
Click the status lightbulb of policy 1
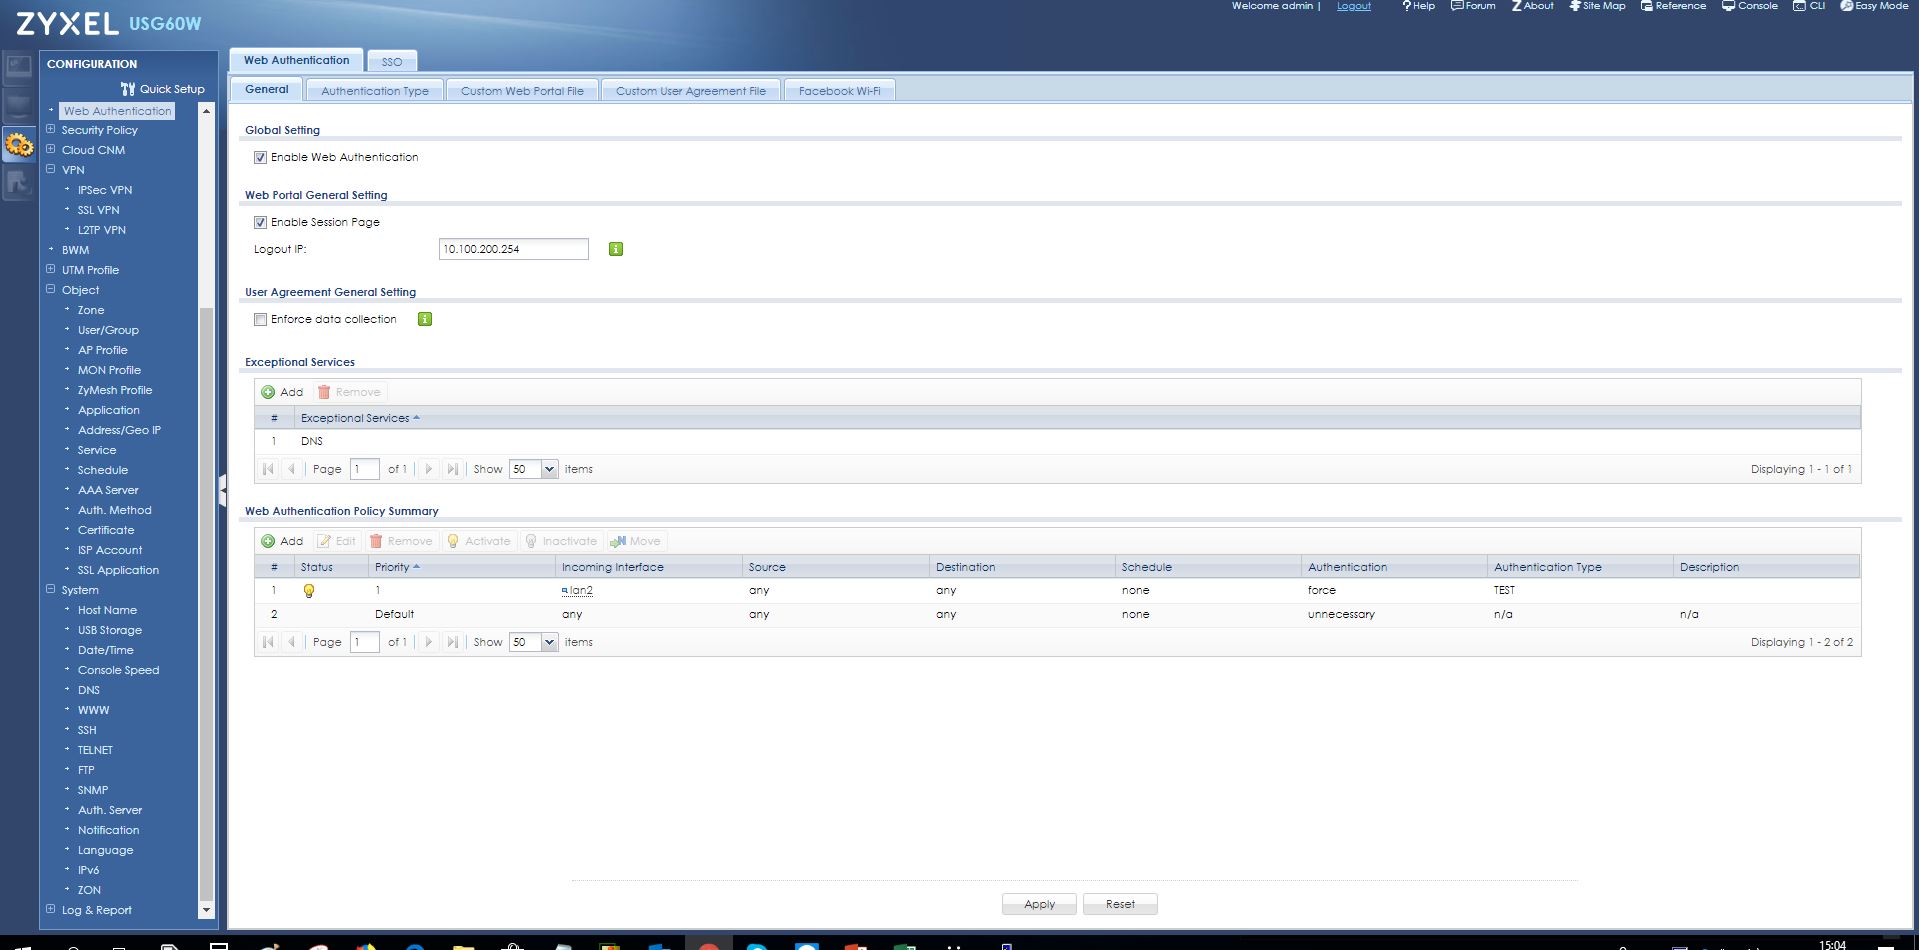tap(309, 591)
